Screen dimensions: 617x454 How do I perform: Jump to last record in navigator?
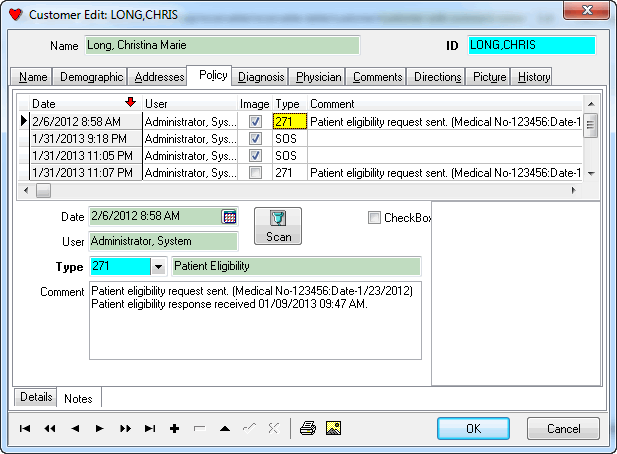[x=150, y=428]
